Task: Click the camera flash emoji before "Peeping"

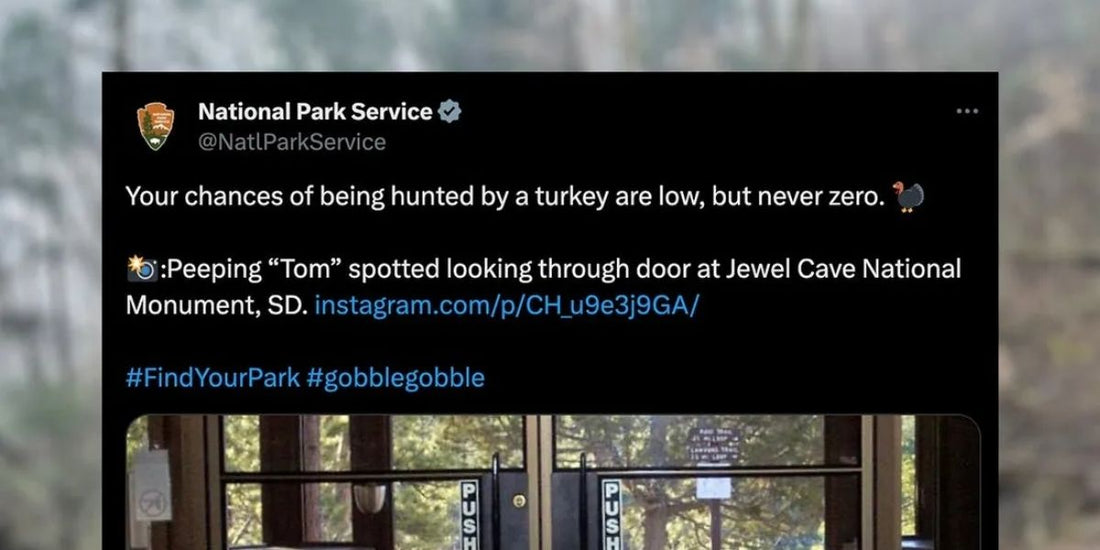Action: click(142, 268)
